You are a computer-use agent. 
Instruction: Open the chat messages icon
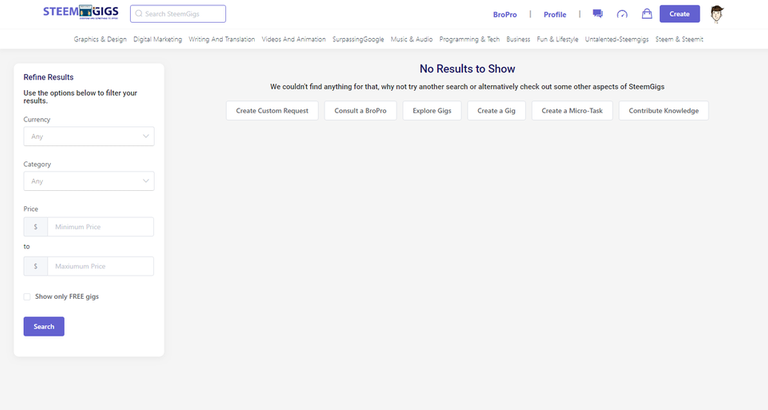point(598,14)
